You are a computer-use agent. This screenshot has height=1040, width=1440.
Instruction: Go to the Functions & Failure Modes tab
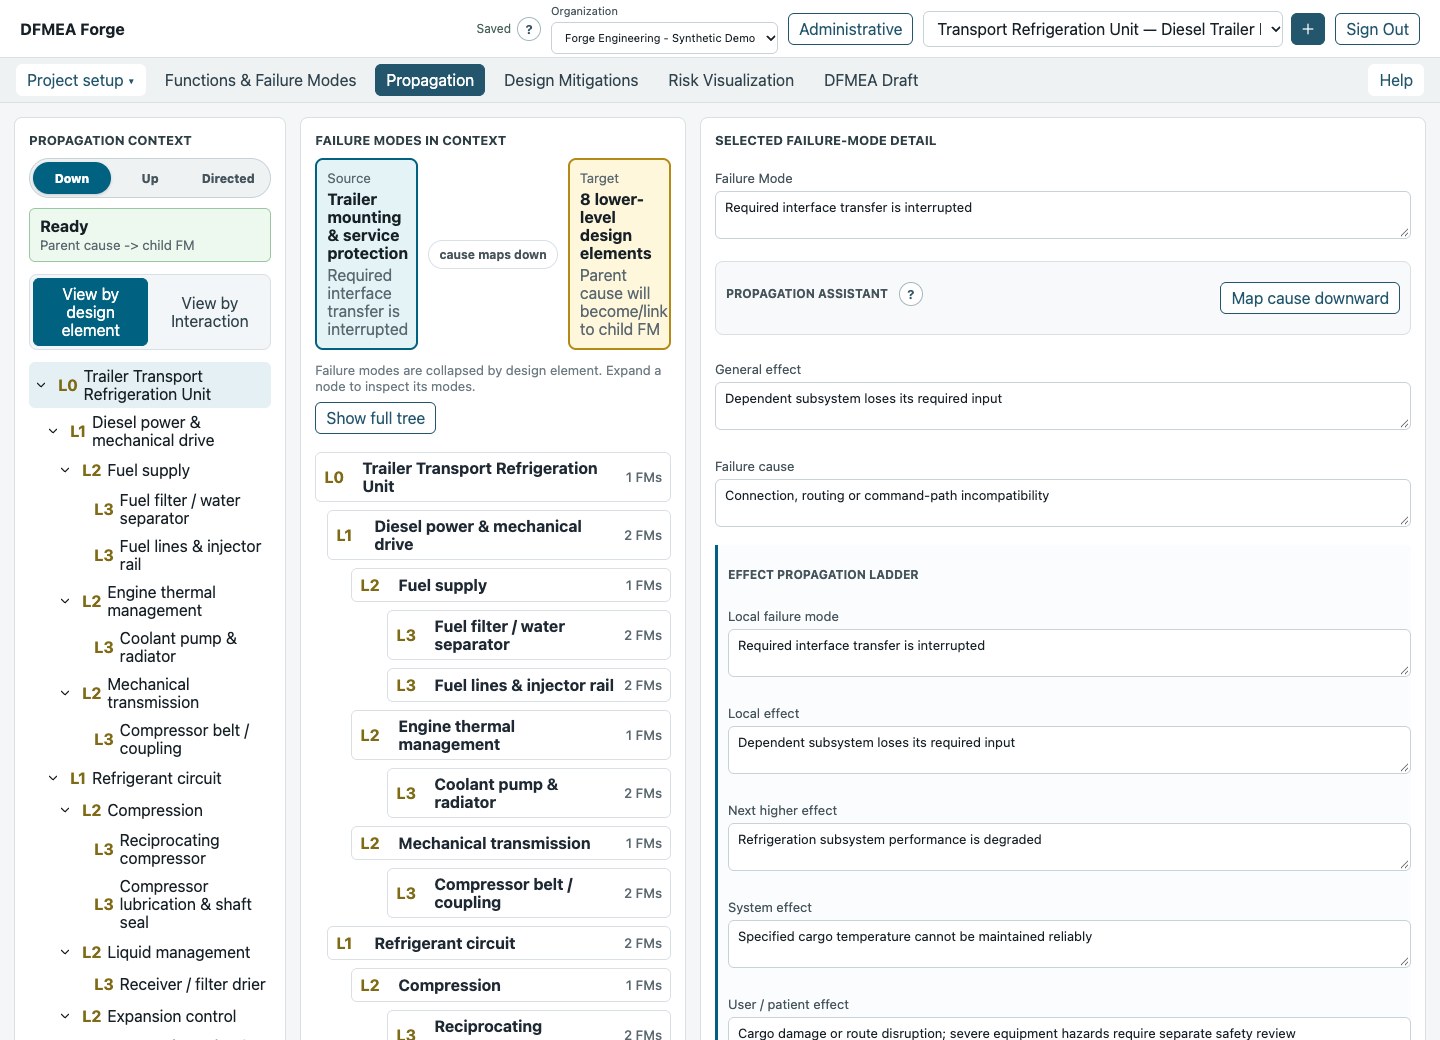tap(260, 80)
